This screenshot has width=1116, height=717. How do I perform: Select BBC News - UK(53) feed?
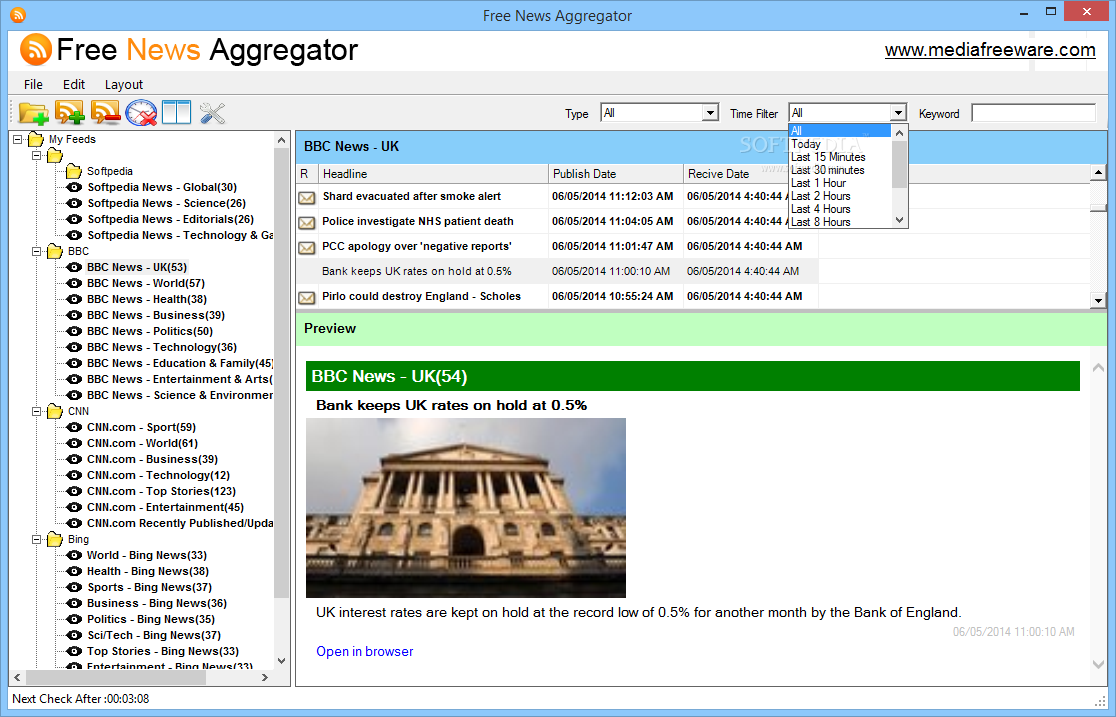tap(137, 267)
